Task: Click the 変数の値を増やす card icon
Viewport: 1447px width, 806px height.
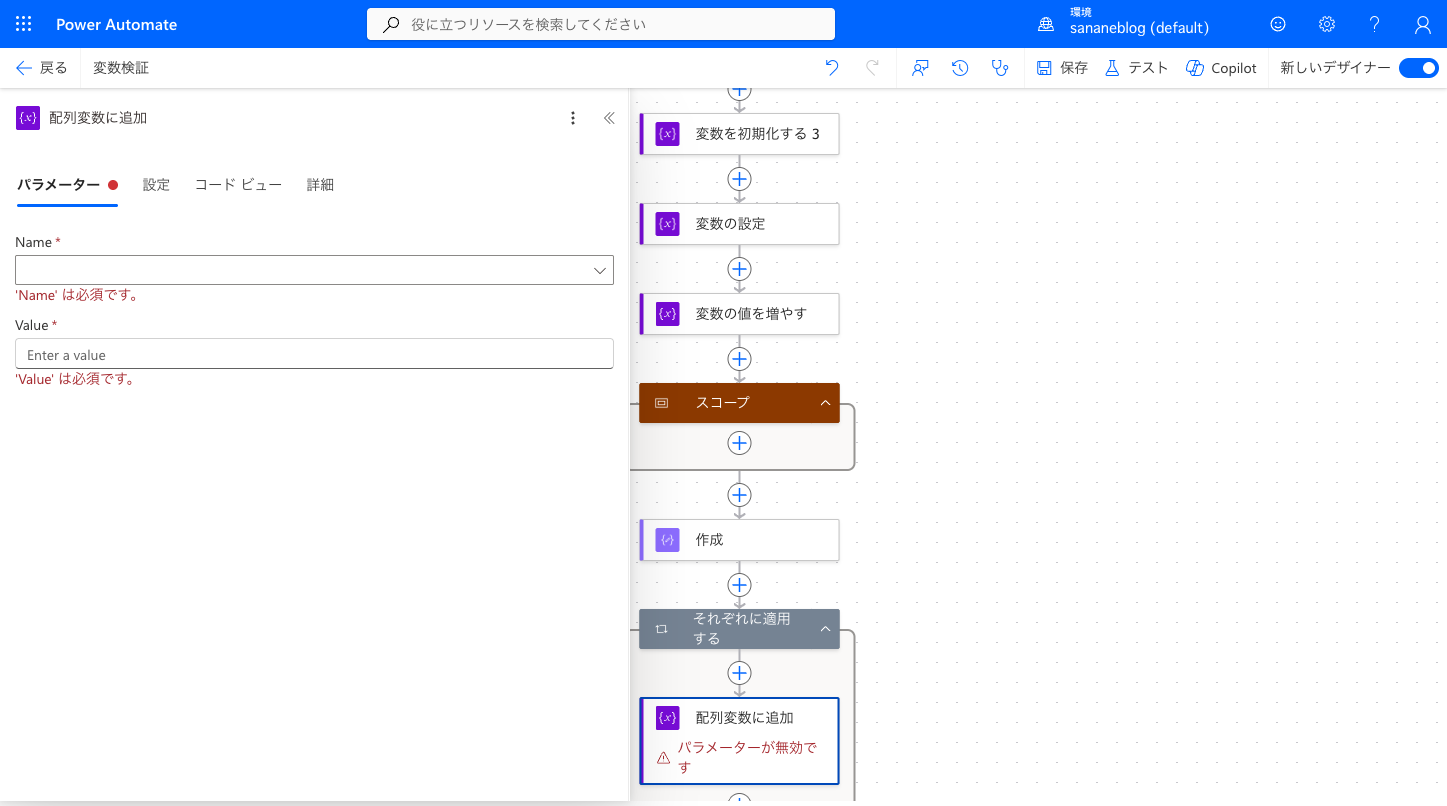Action: (667, 314)
